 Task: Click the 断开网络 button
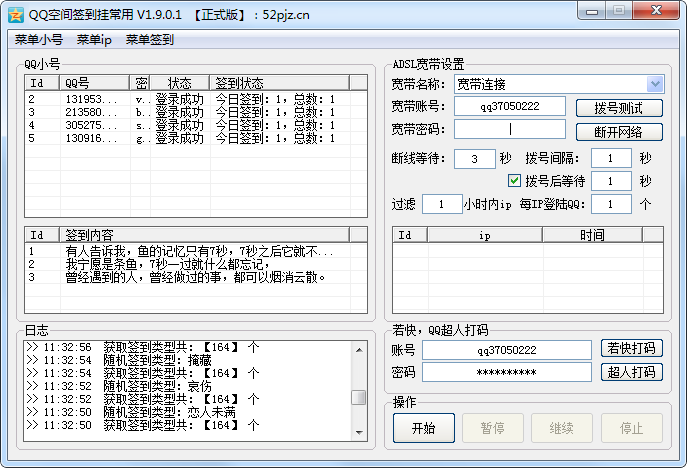(x=619, y=132)
